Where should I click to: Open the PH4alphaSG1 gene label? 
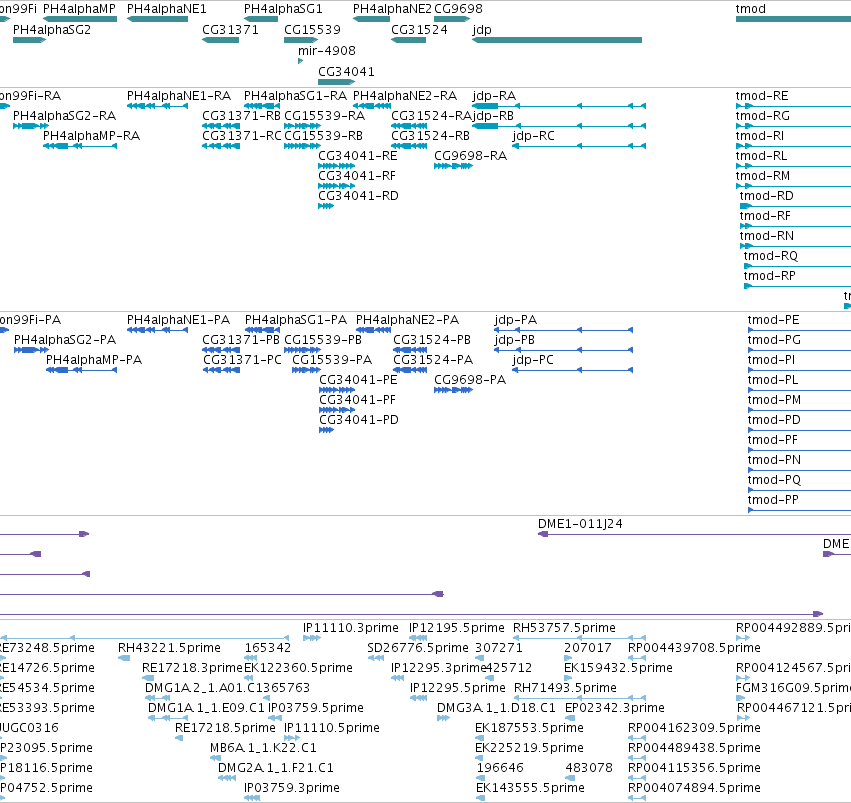(x=283, y=9)
